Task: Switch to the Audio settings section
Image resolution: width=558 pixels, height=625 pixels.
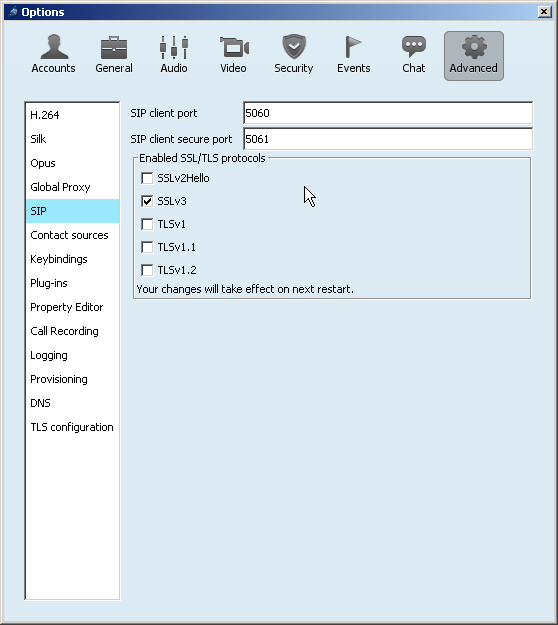Action: click(174, 55)
